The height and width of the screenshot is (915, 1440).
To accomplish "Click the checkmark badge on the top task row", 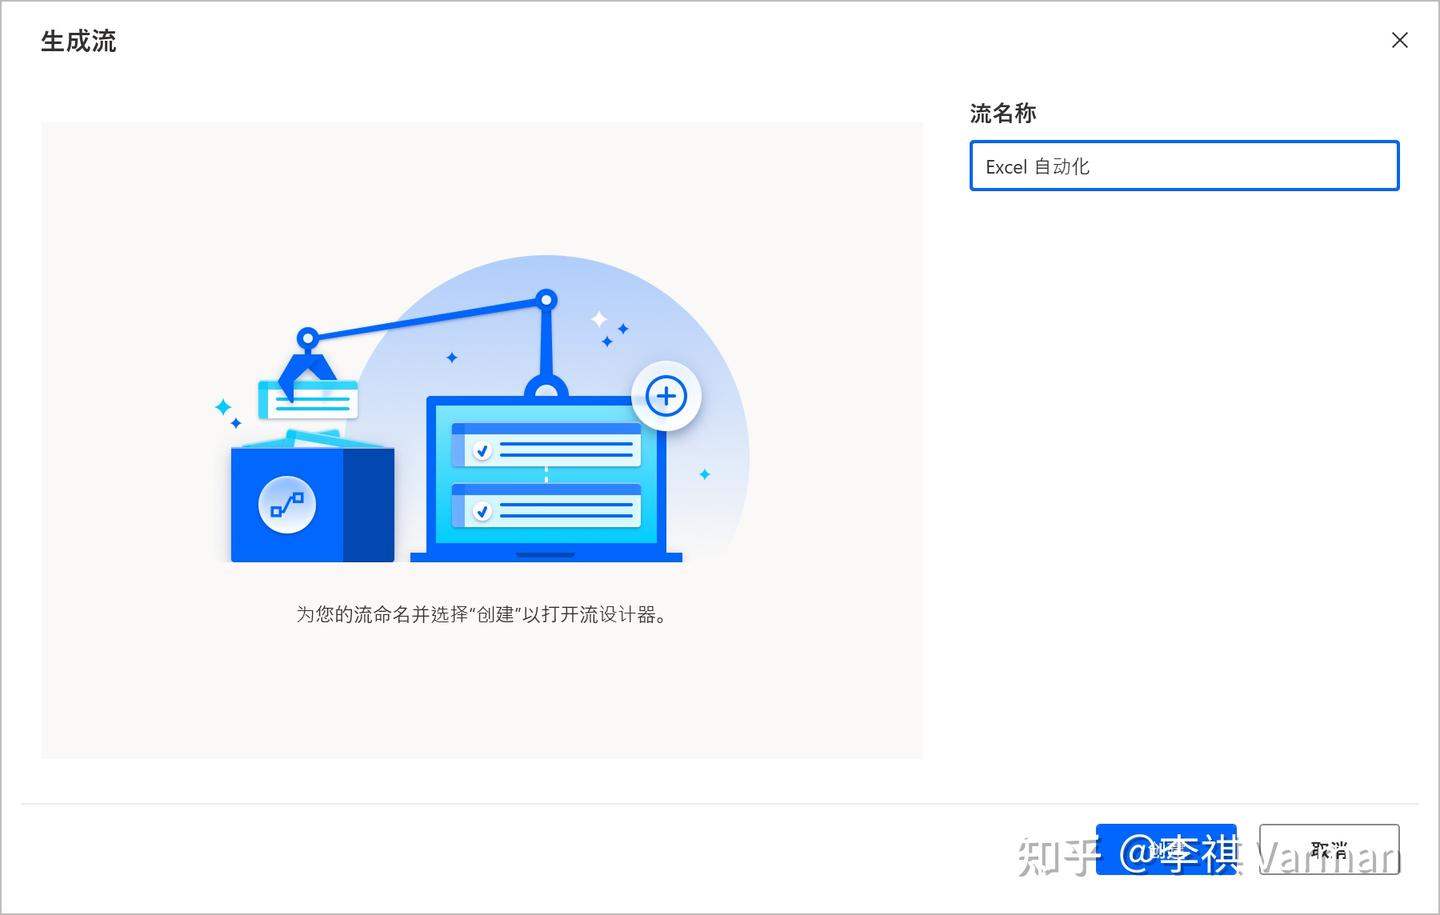I will 481,449.
